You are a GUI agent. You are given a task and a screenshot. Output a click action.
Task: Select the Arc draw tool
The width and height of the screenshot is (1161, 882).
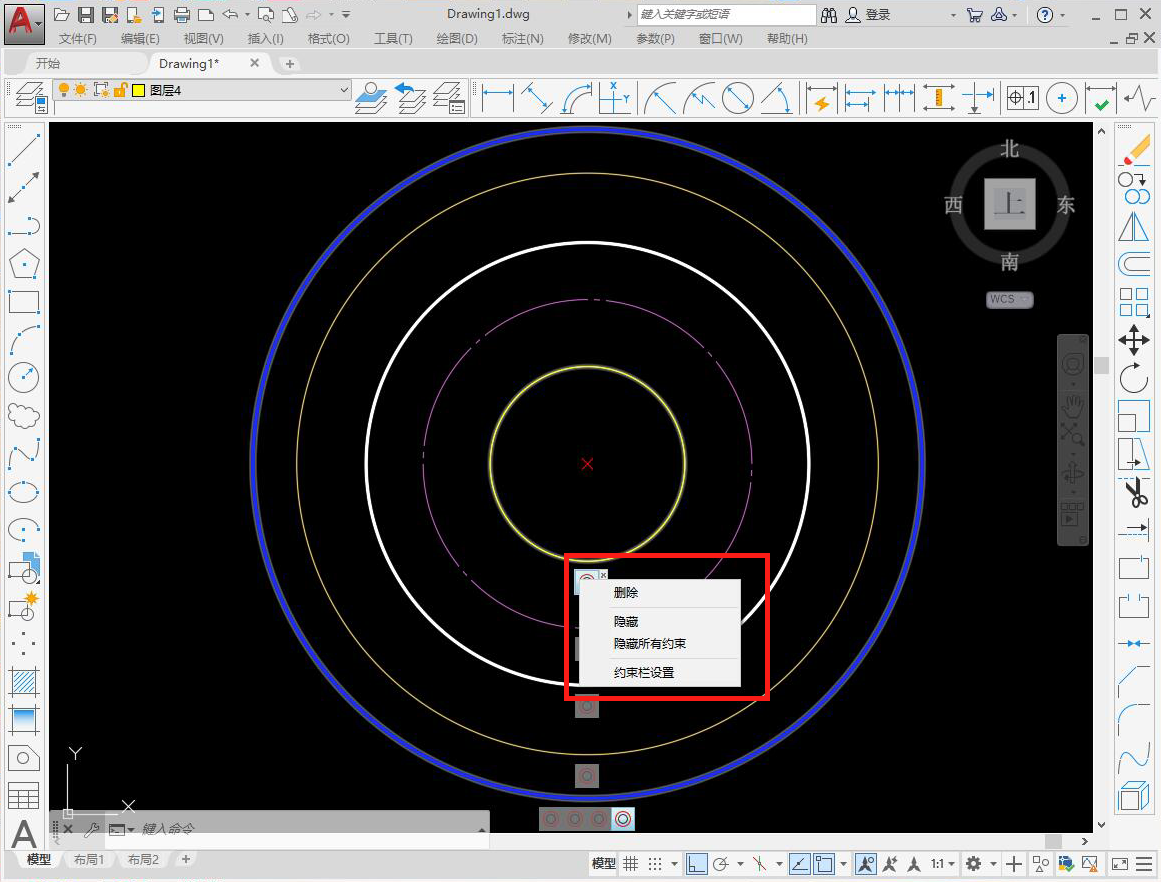tap(24, 340)
